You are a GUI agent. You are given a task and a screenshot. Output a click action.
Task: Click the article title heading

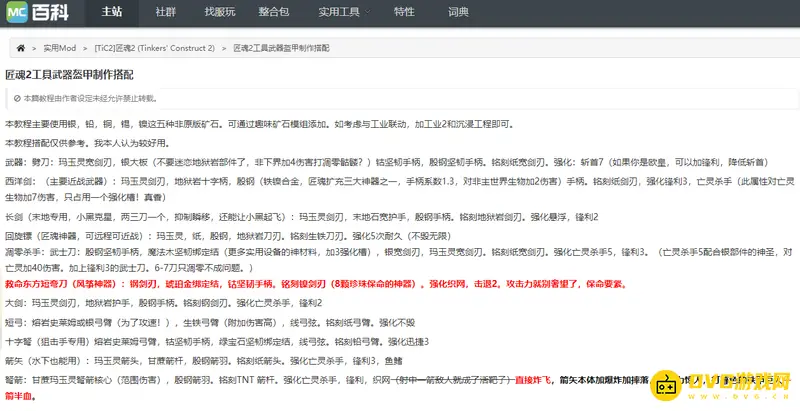69,75
